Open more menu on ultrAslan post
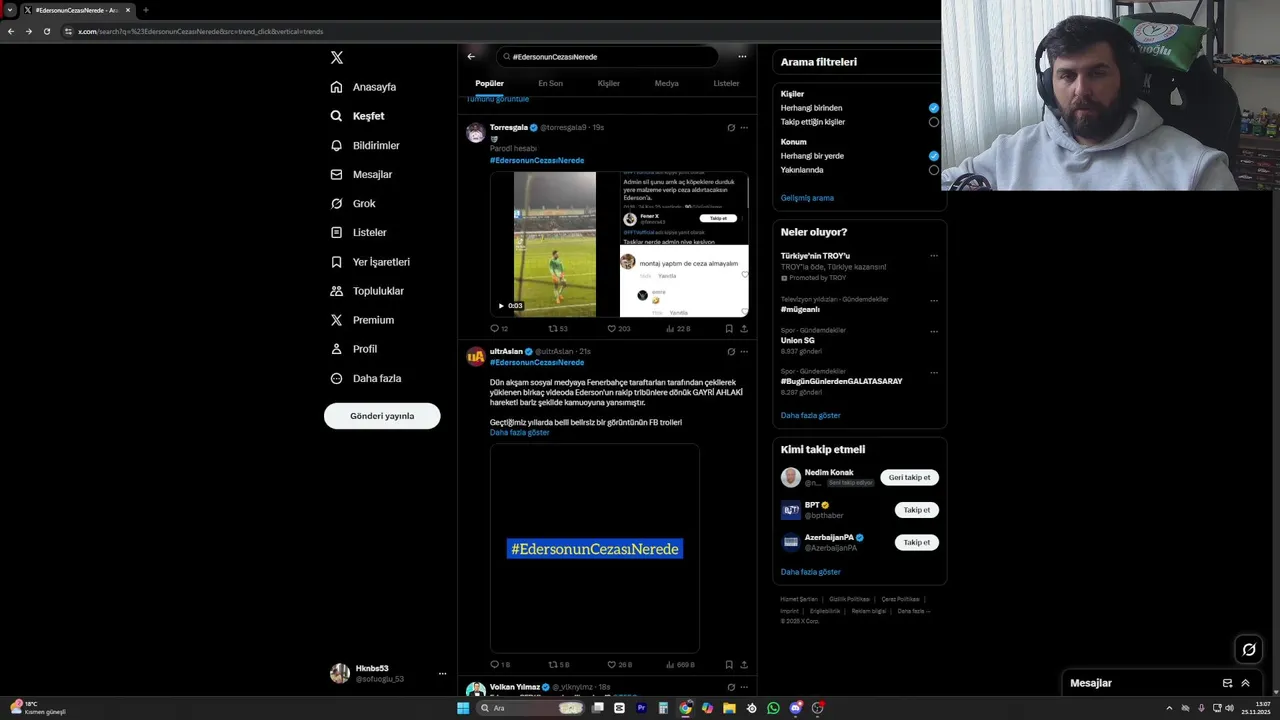 point(744,352)
